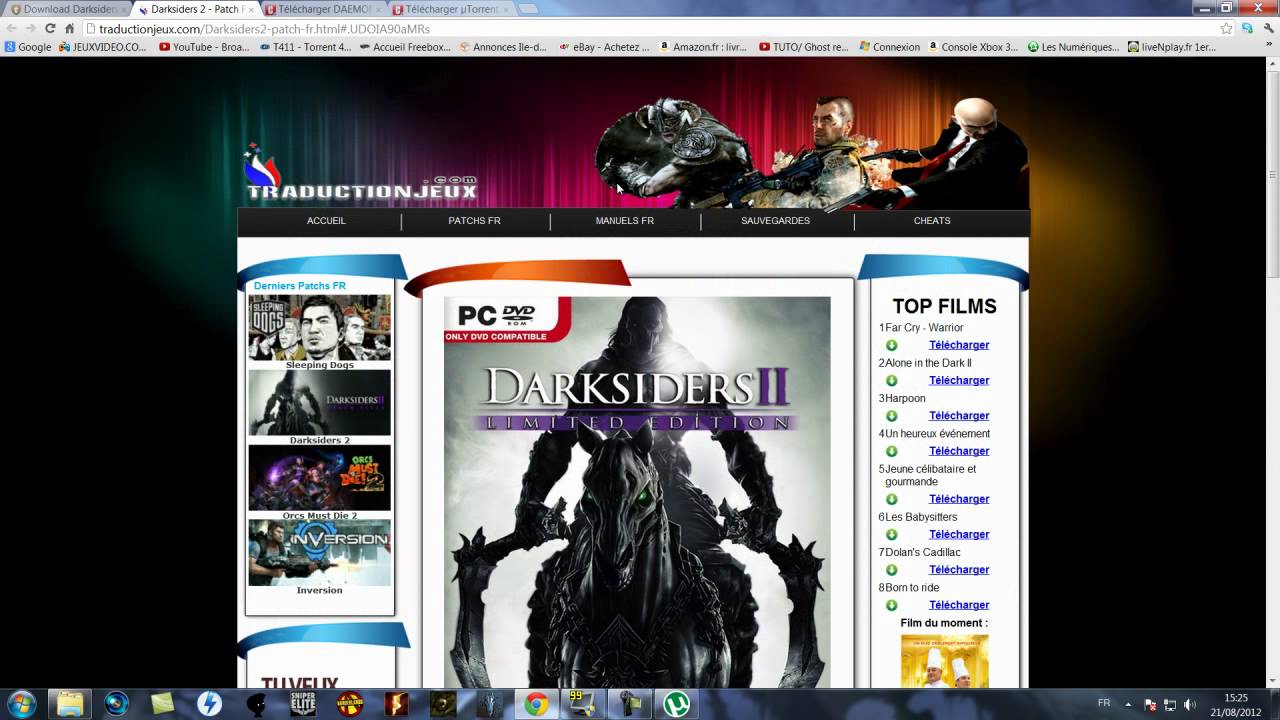
Task: Open the ACCUEIL menu item
Action: pos(326,221)
